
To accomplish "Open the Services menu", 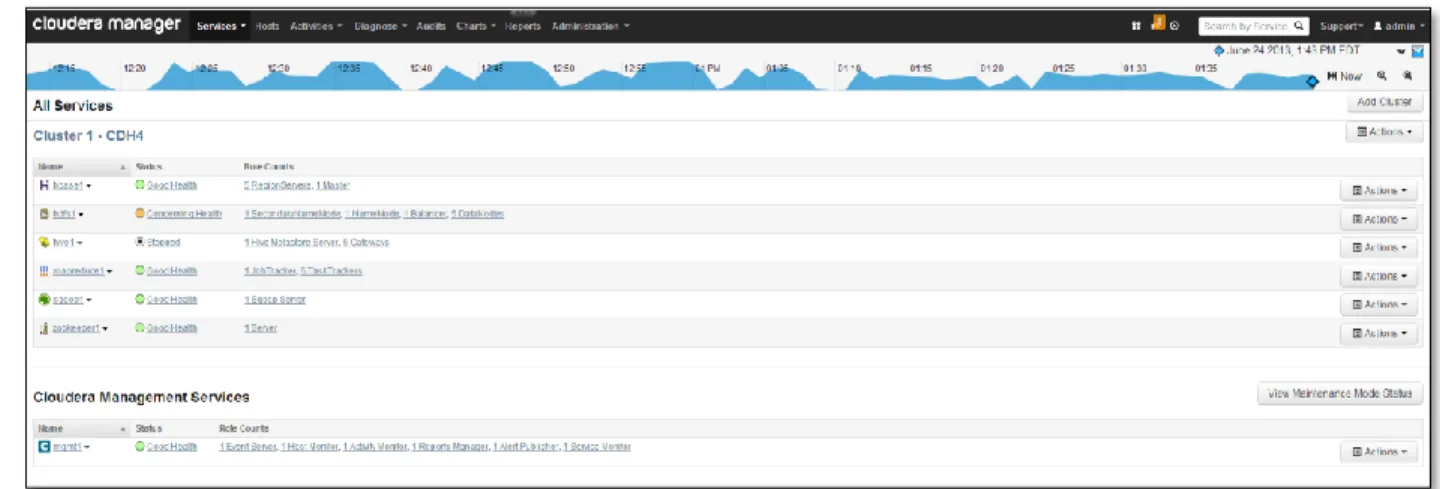I will 221,26.
